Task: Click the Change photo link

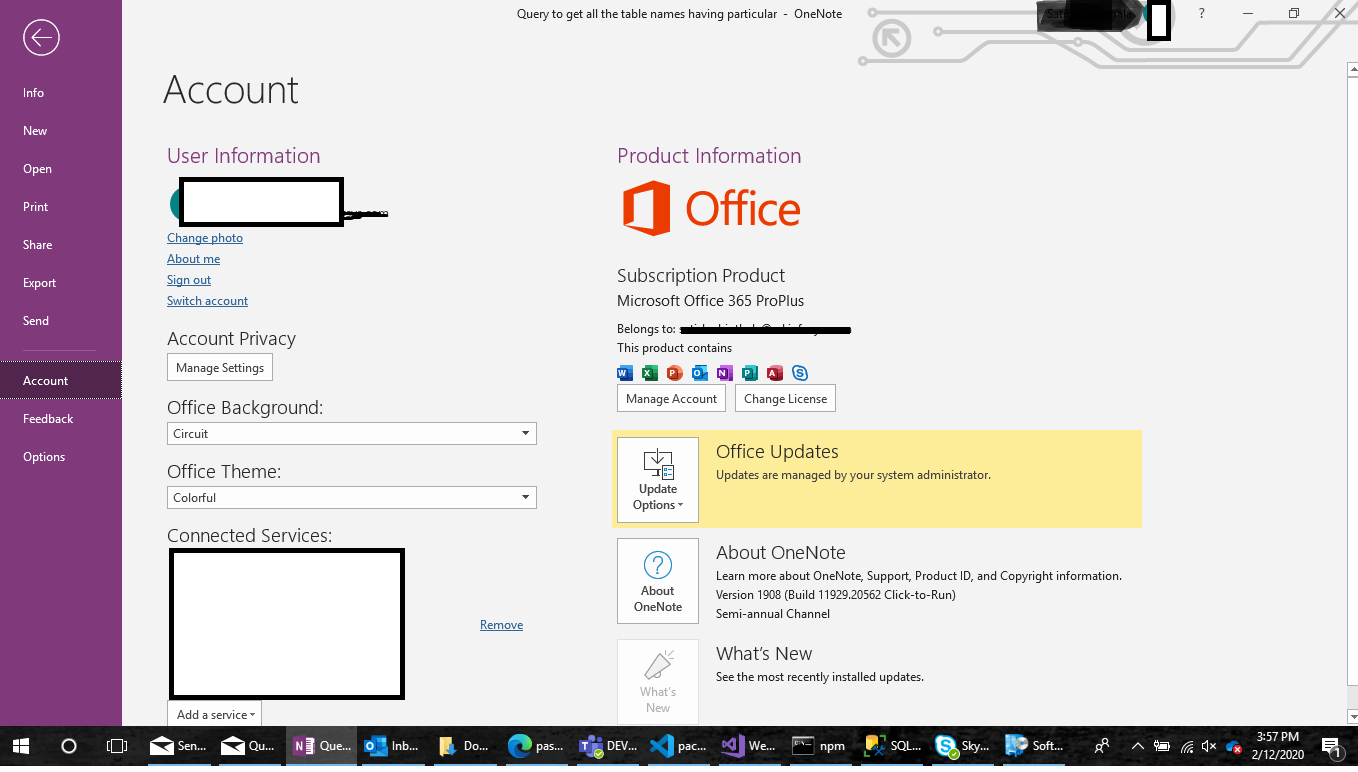Action: tap(205, 238)
